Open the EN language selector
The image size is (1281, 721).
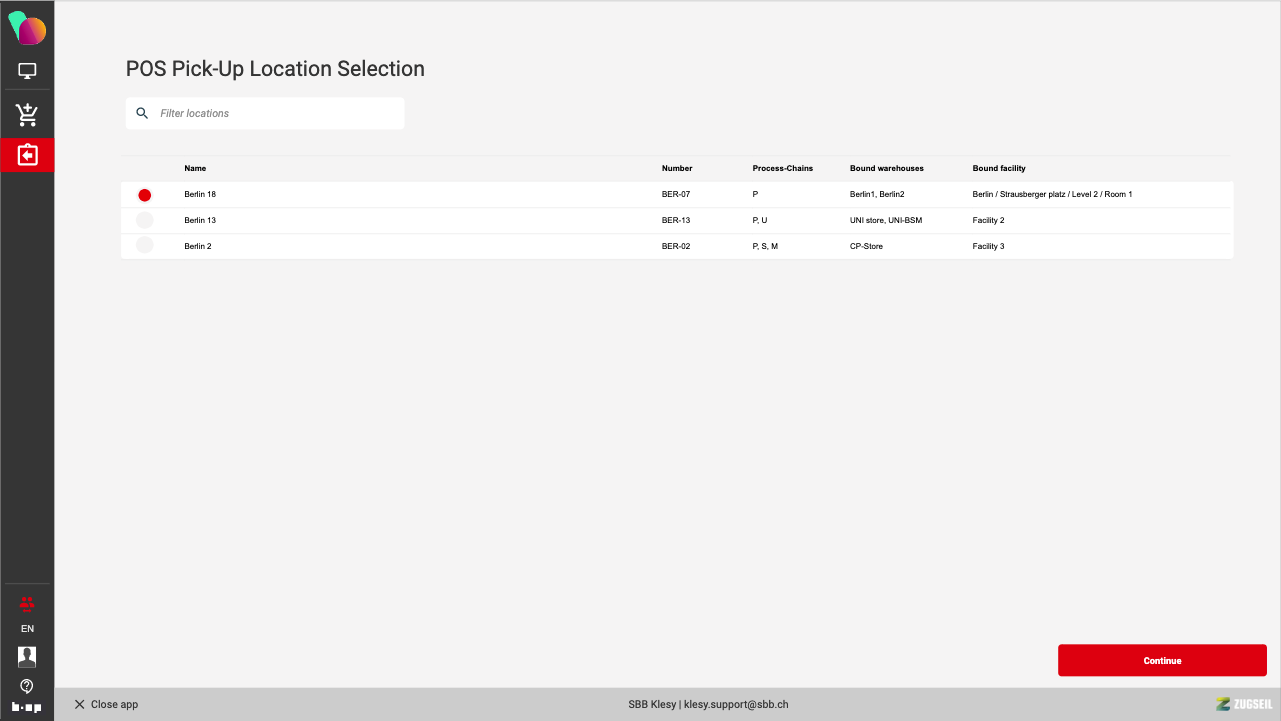coord(27,629)
